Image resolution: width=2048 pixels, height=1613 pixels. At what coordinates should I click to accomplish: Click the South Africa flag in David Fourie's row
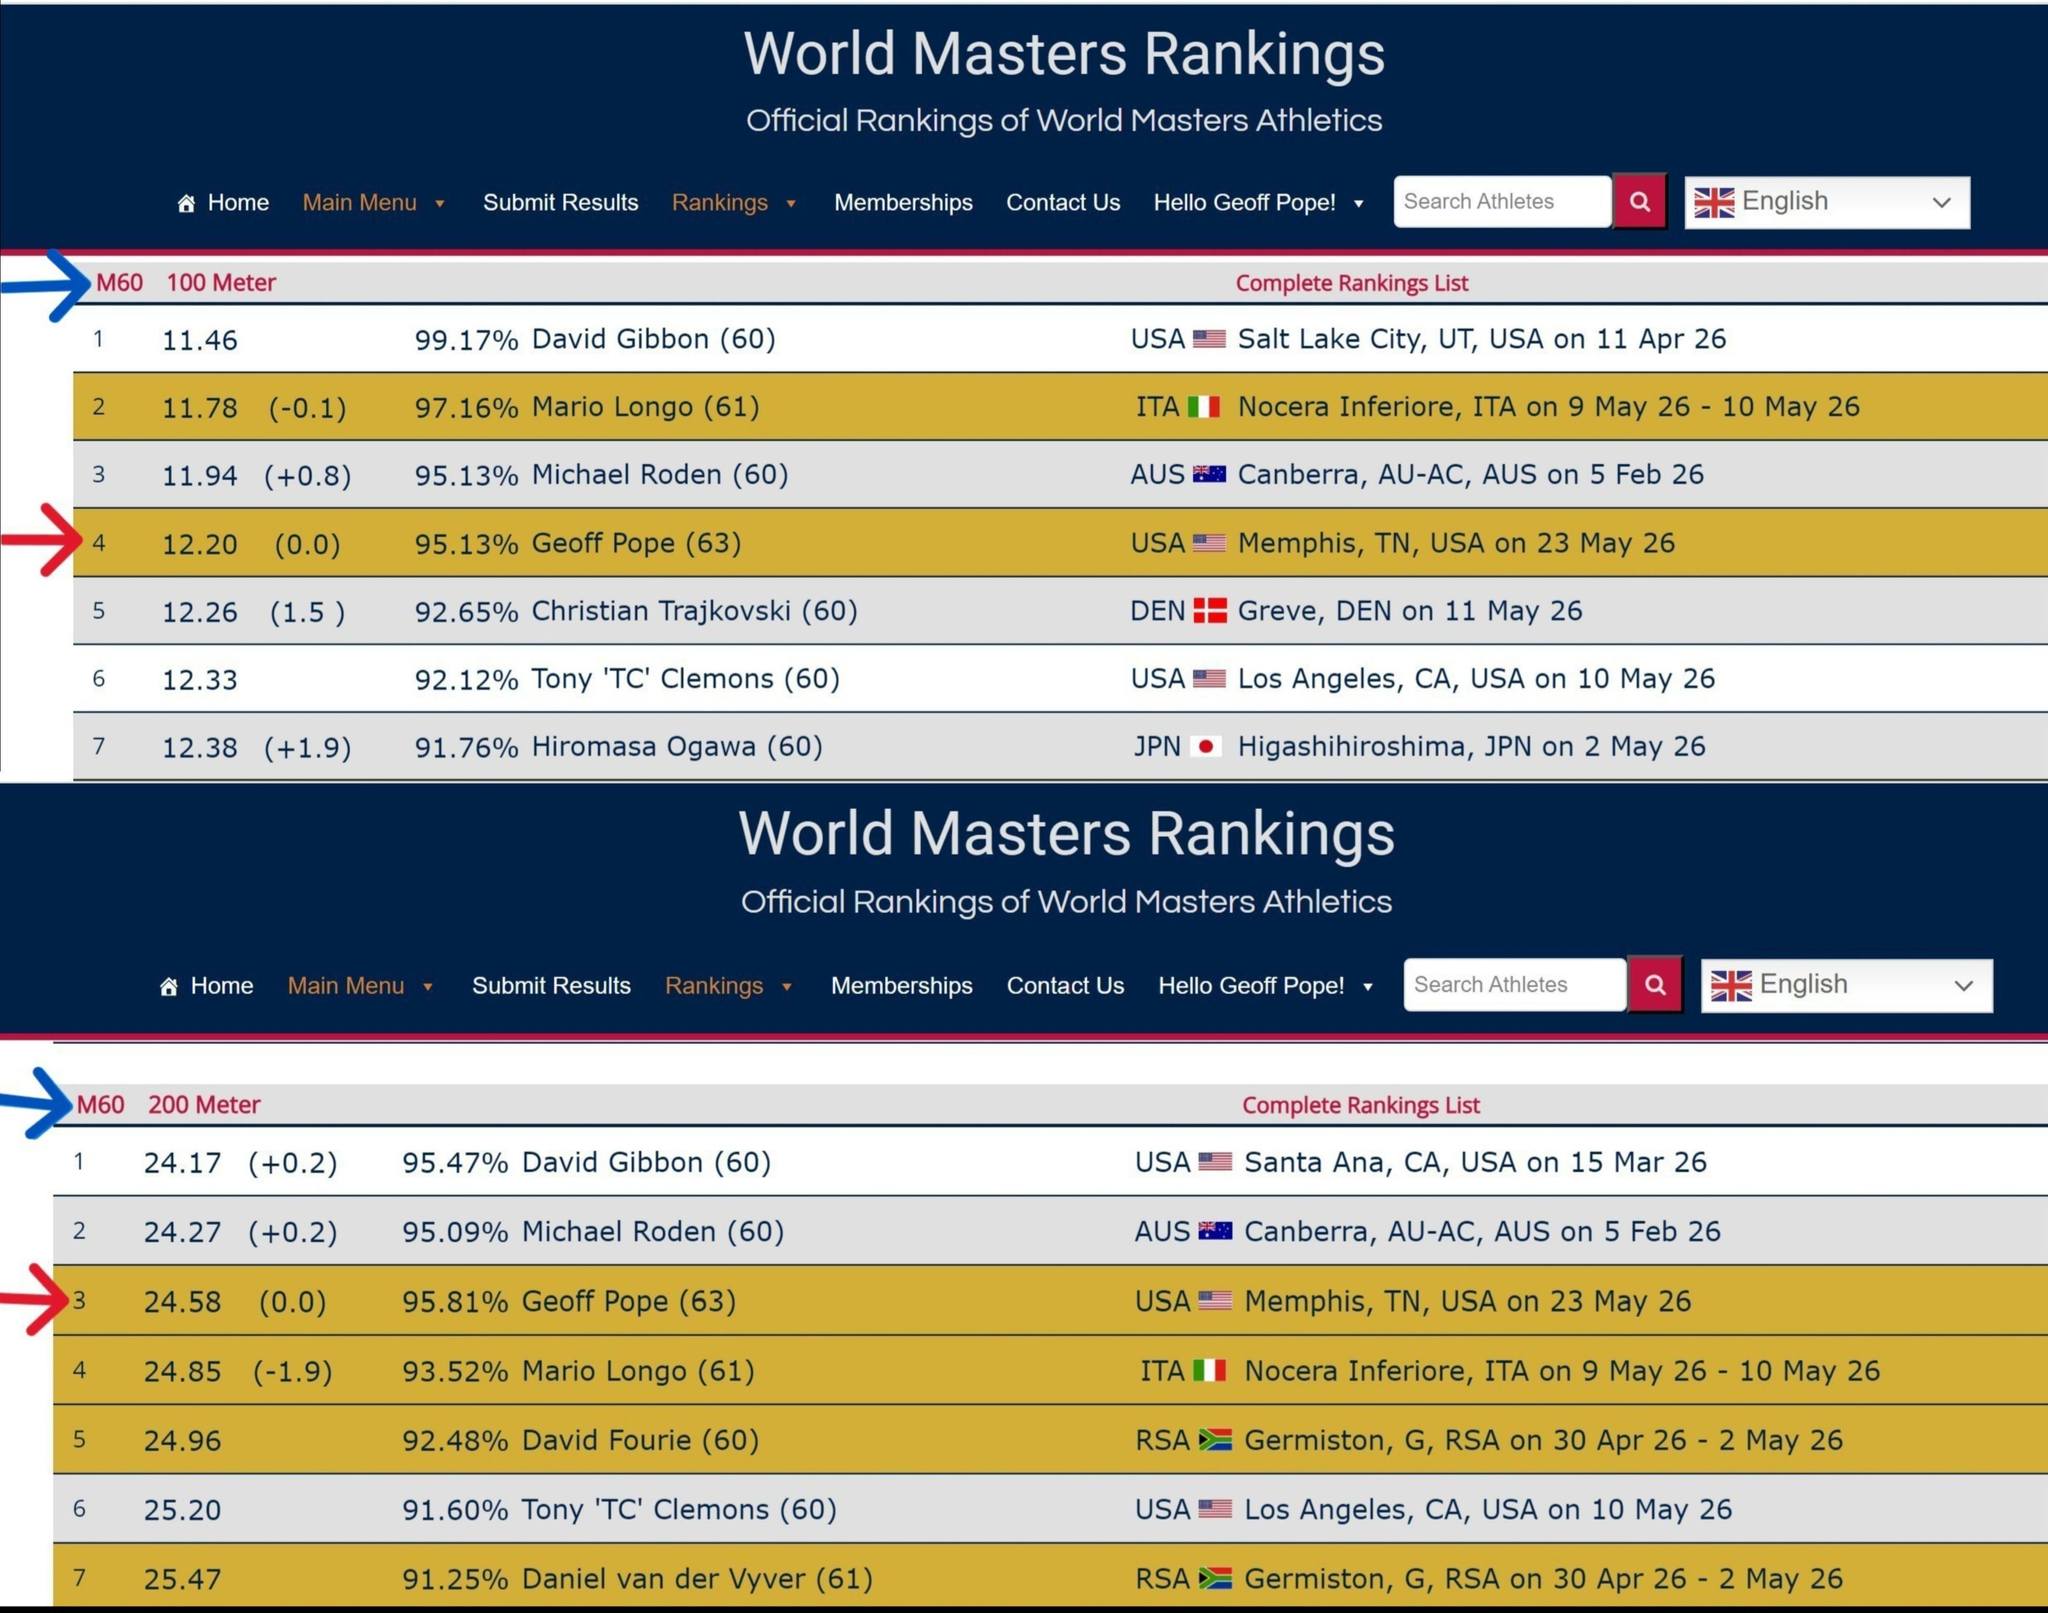1215,1441
